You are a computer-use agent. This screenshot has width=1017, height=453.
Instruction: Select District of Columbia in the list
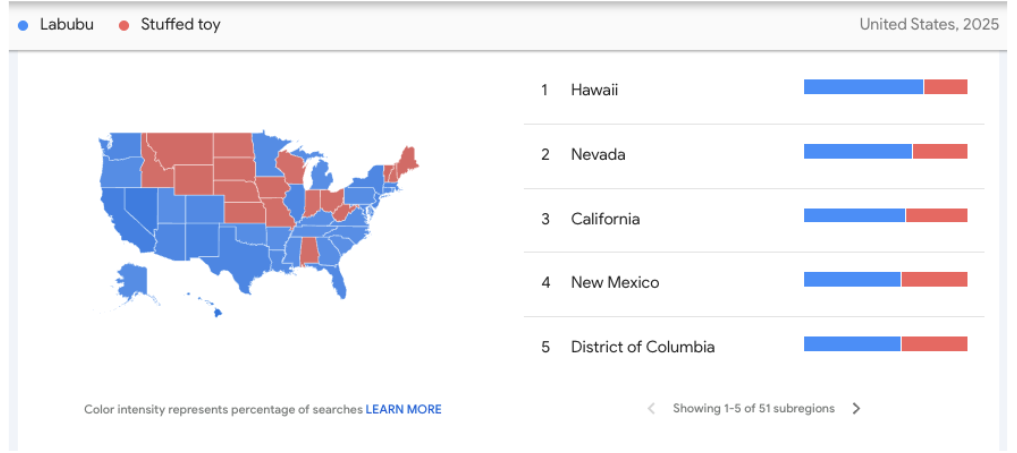coord(642,347)
